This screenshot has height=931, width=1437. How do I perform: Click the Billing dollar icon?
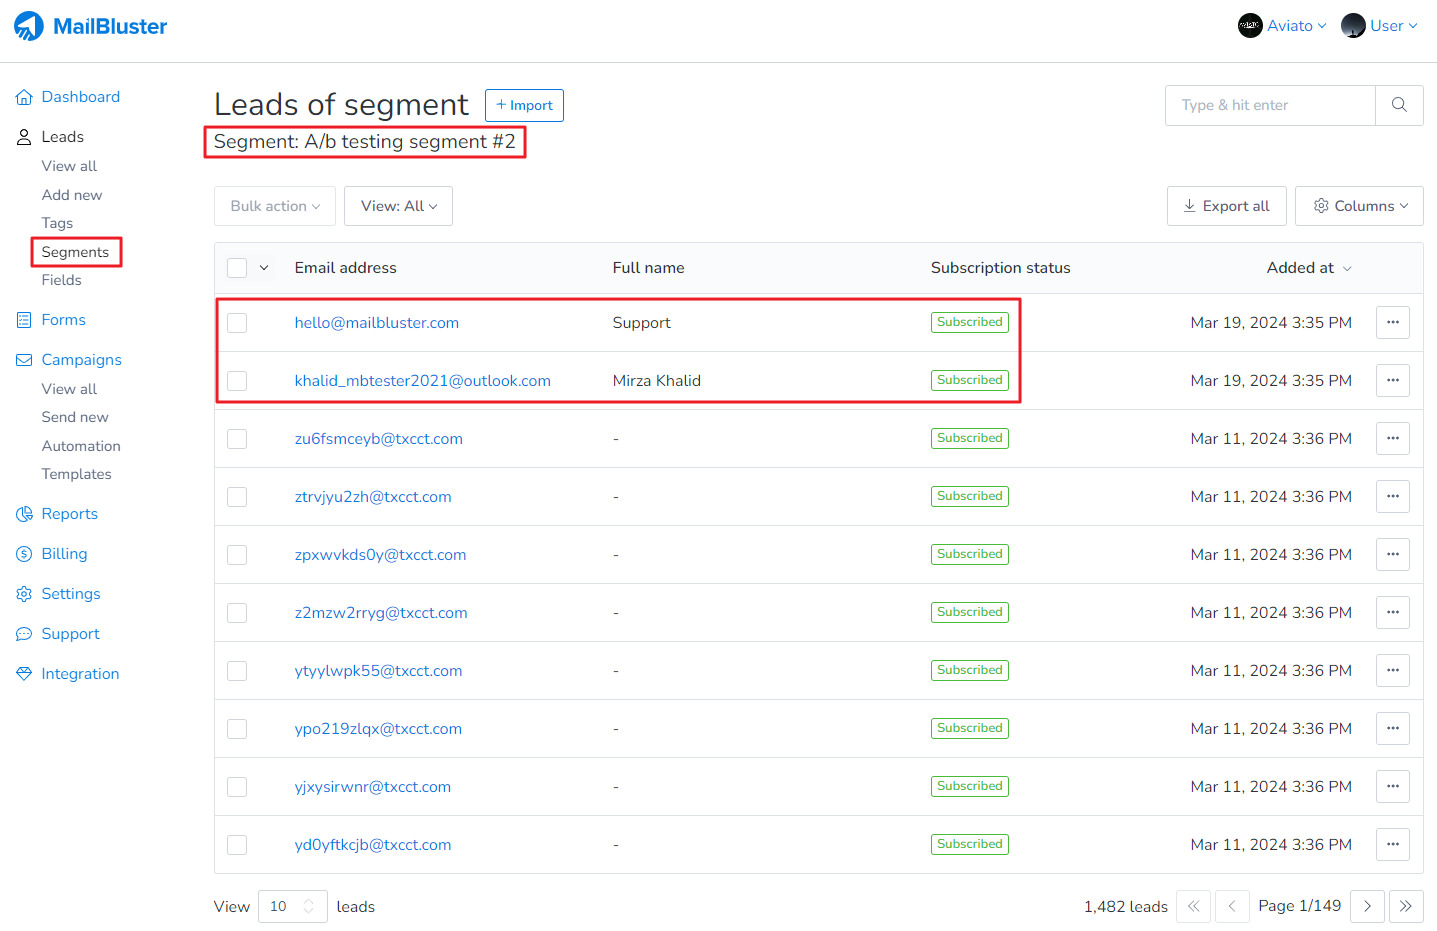[x=24, y=554]
